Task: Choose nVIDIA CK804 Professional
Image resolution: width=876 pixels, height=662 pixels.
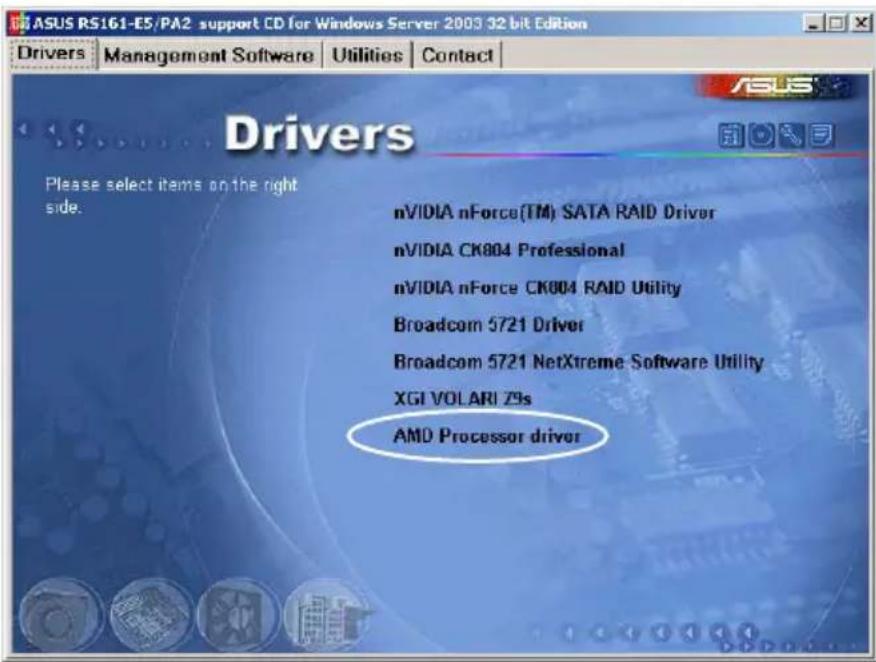Action: pos(508,250)
